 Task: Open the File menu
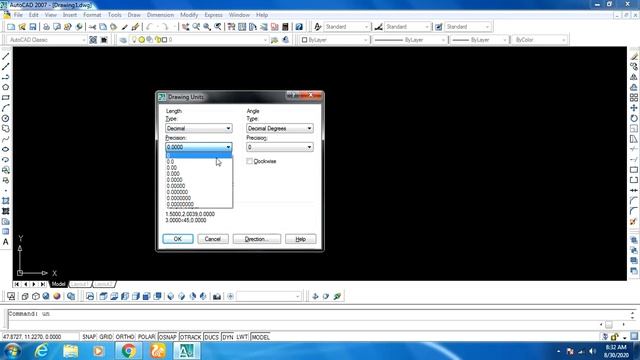(18, 15)
